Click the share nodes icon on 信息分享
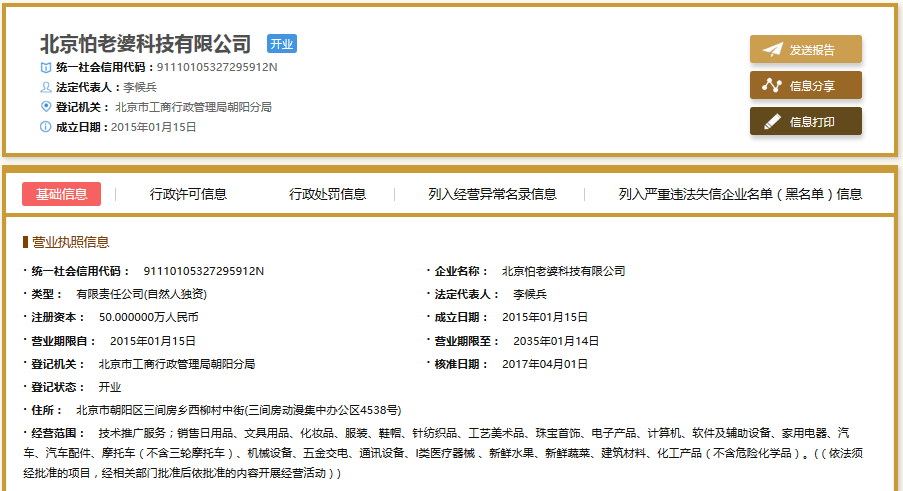 (x=772, y=86)
